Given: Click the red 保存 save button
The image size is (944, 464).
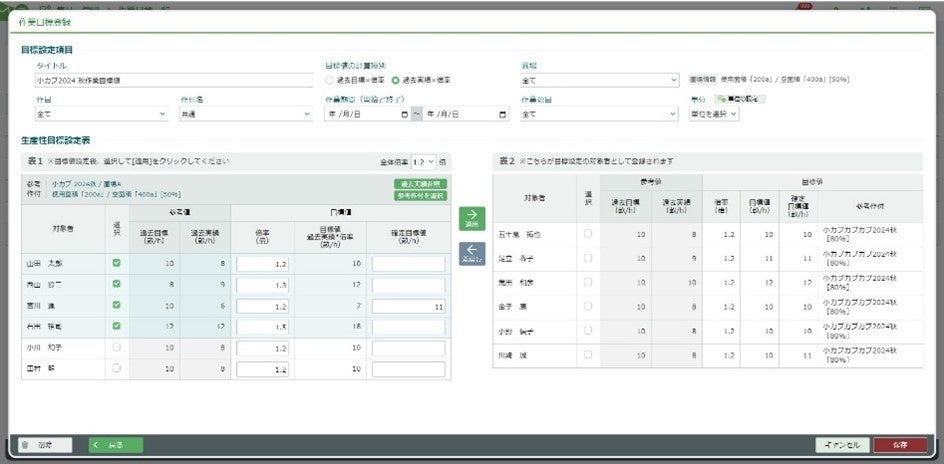Looking at the screenshot, I should click(x=900, y=445).
